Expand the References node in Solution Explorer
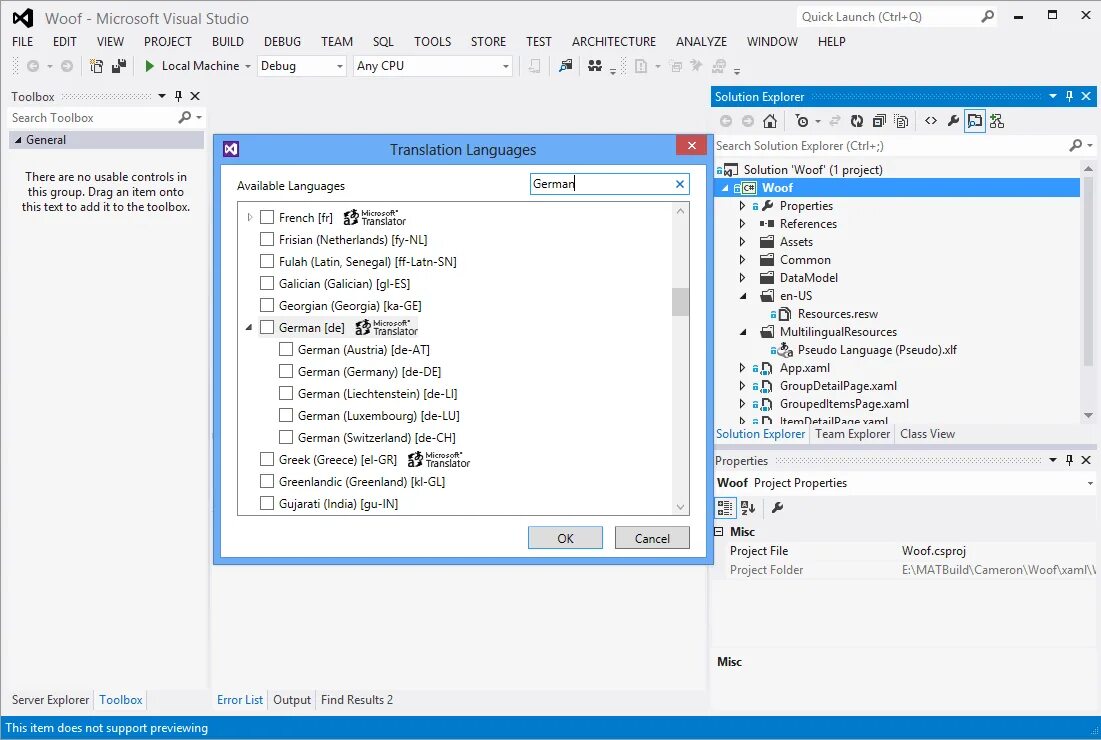 point(742,223)
